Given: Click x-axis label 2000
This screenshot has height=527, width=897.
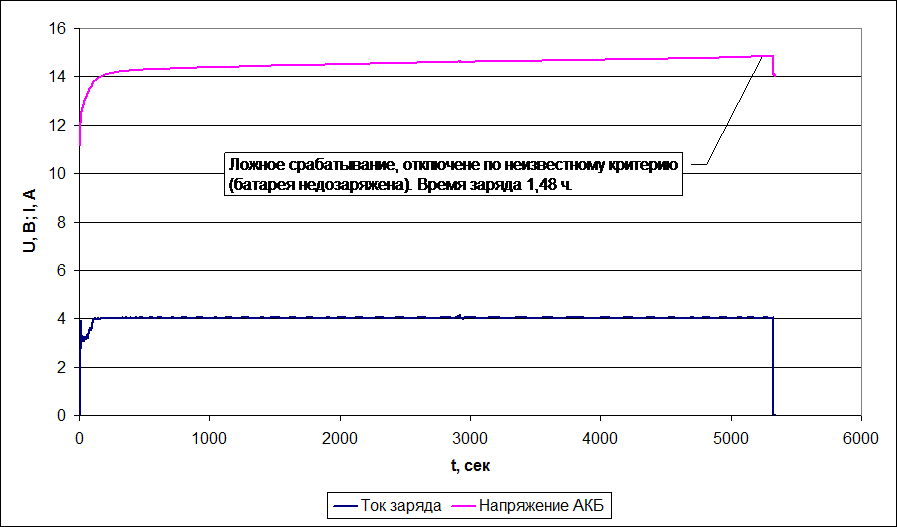Looking at the screenshot, I should pyautogui.click(x=340, y=438).
